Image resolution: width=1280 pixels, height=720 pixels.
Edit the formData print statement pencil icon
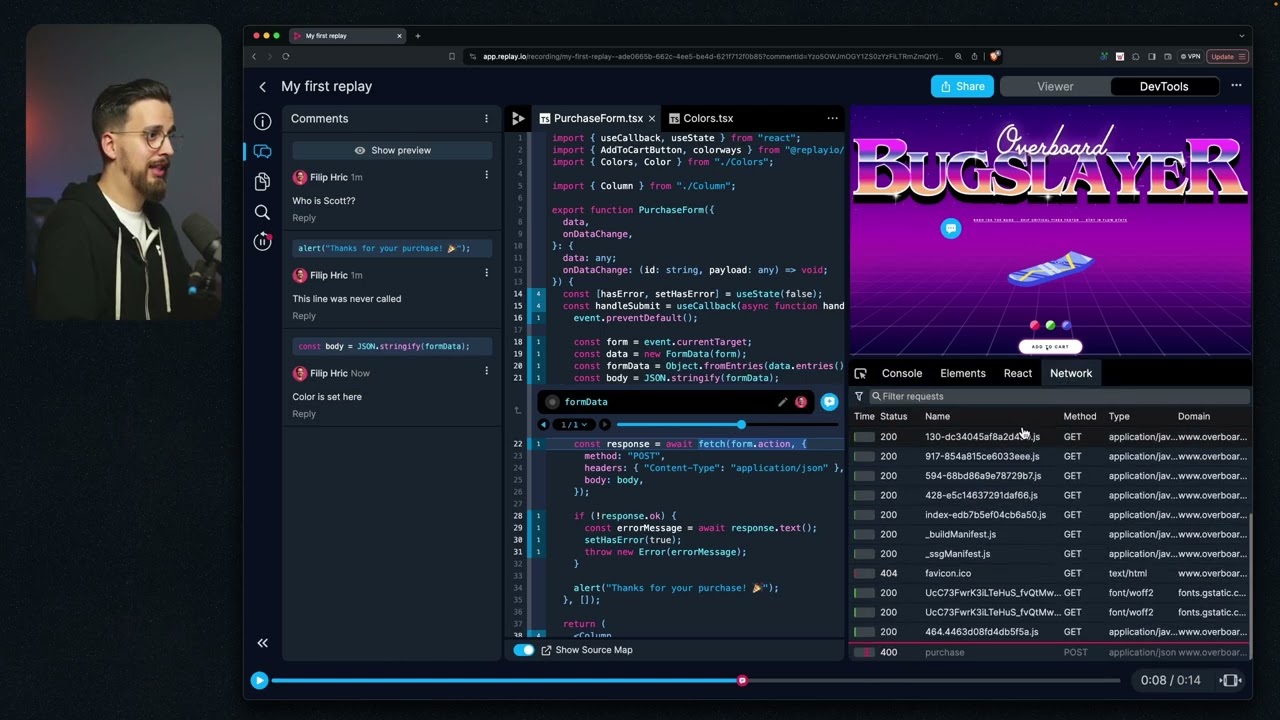pyautogui.click(x=783, y=402)
